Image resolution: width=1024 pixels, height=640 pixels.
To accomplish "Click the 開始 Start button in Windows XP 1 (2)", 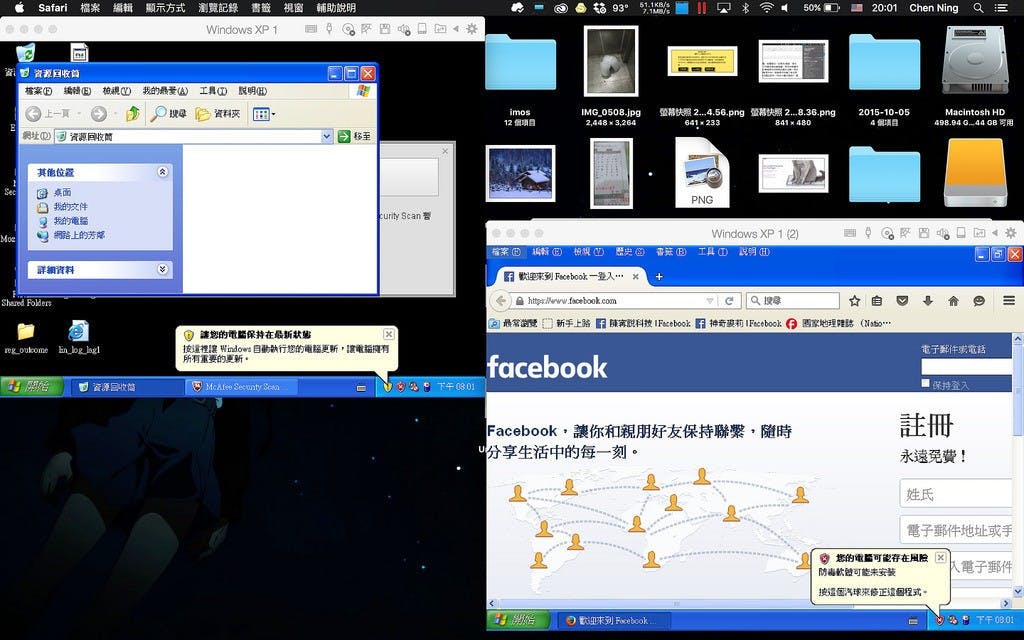I will pyautogui.click(x=518, y=620).
